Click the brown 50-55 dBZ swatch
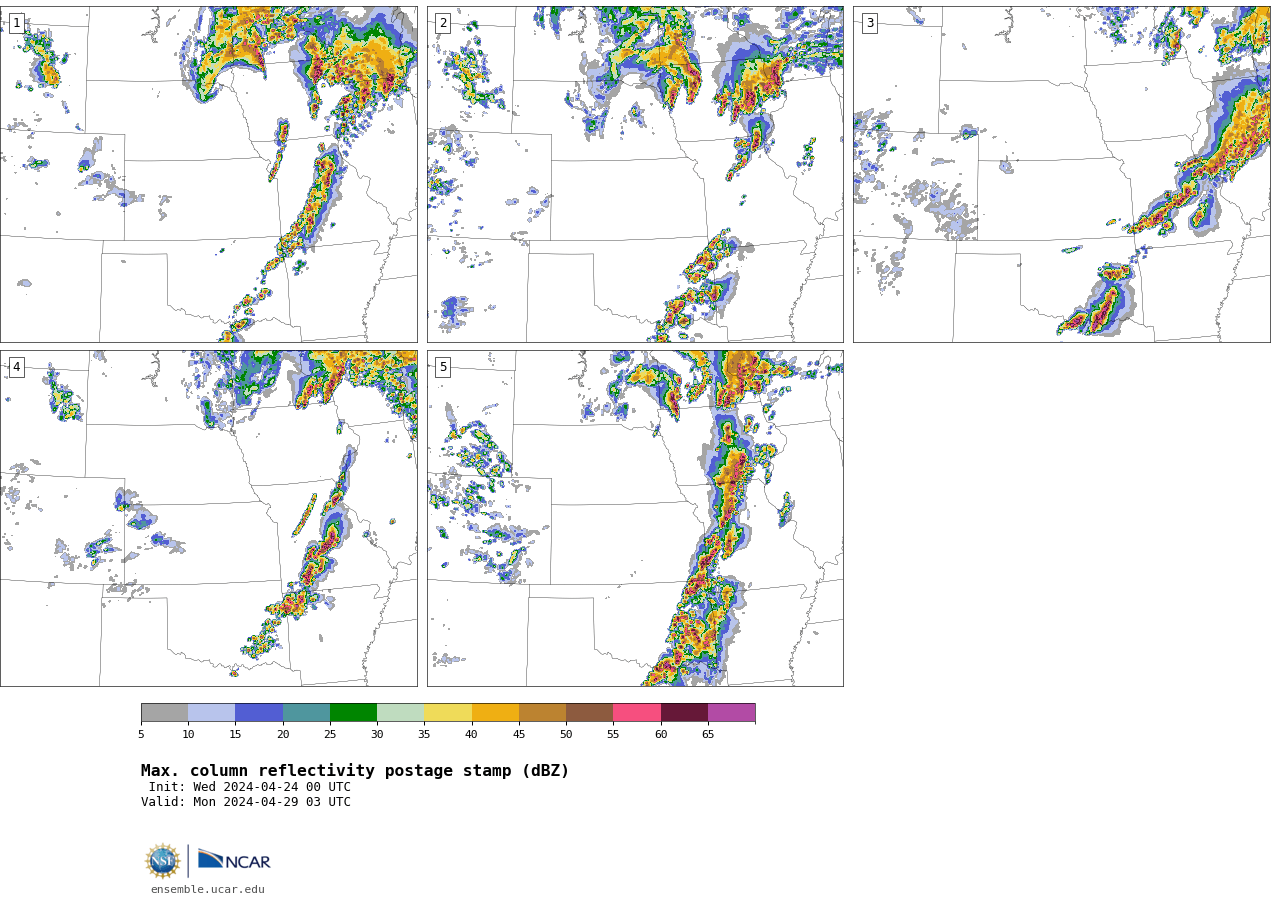 pos(589,713)
